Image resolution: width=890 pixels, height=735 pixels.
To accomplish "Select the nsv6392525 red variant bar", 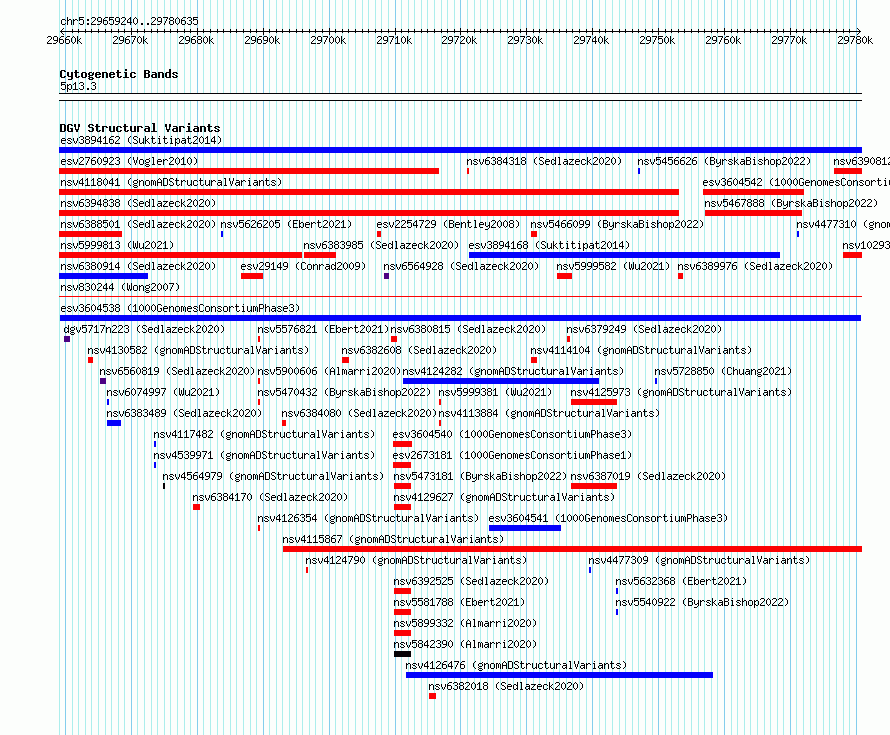I will (402, 591).
